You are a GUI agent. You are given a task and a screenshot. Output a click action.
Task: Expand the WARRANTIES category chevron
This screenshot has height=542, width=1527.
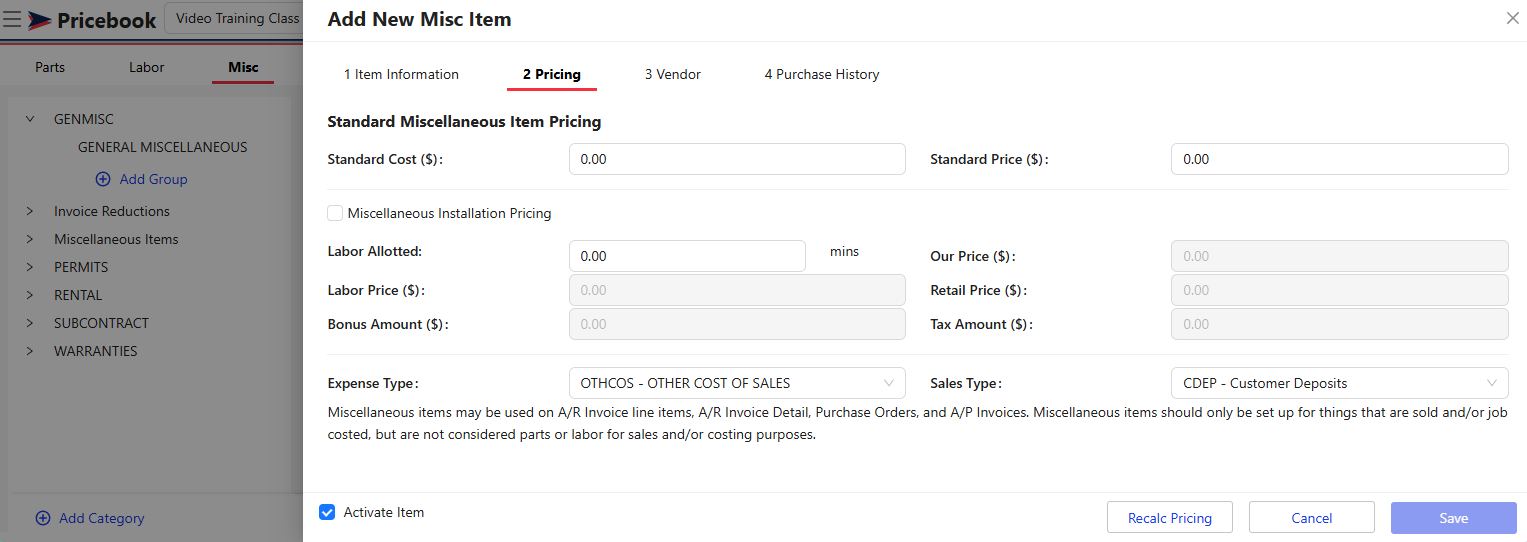30,351
